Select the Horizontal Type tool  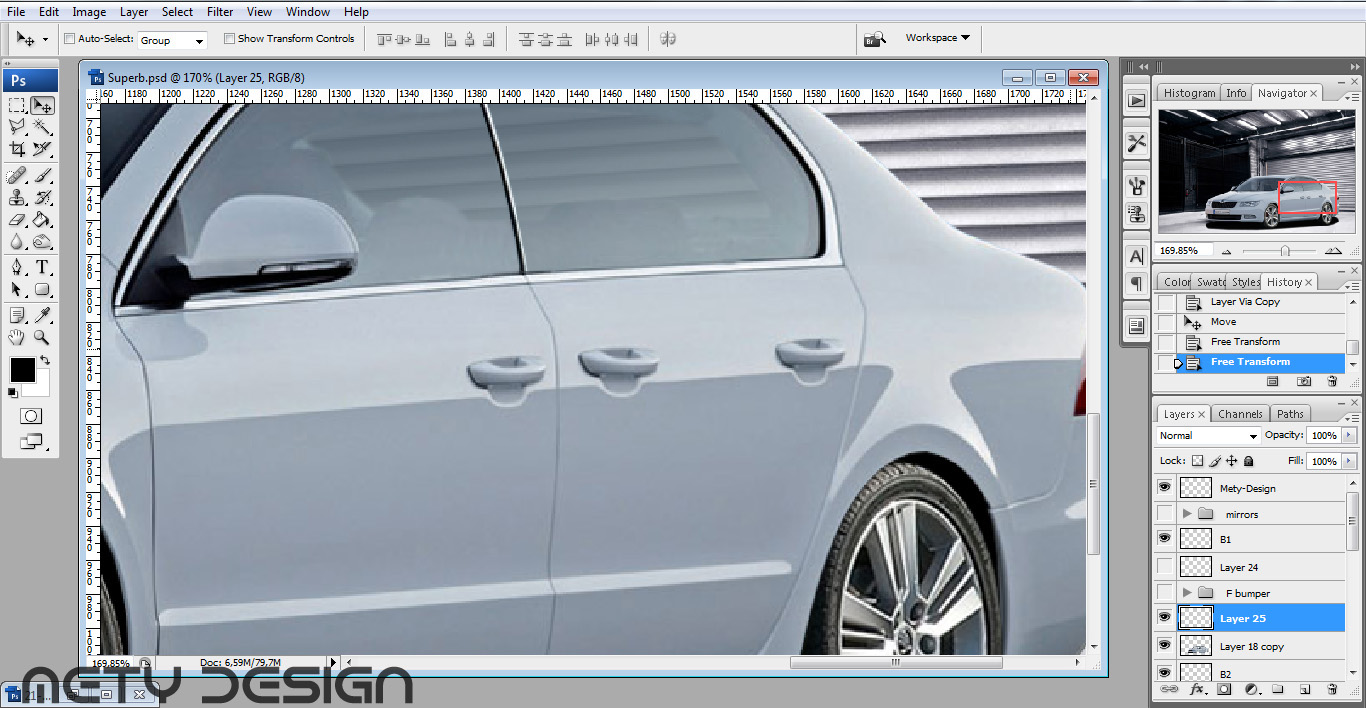42,267
